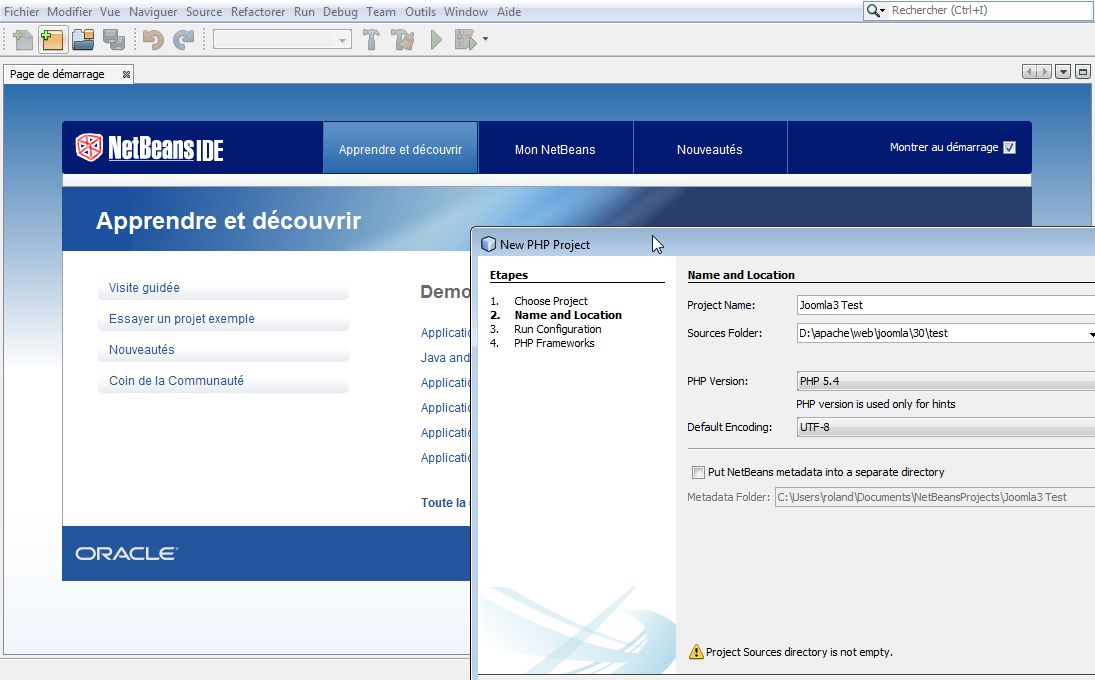Viewport: 1095px width, 680px height.
Task: Open Nouveautés link in left list
Action: click(142, 349)
